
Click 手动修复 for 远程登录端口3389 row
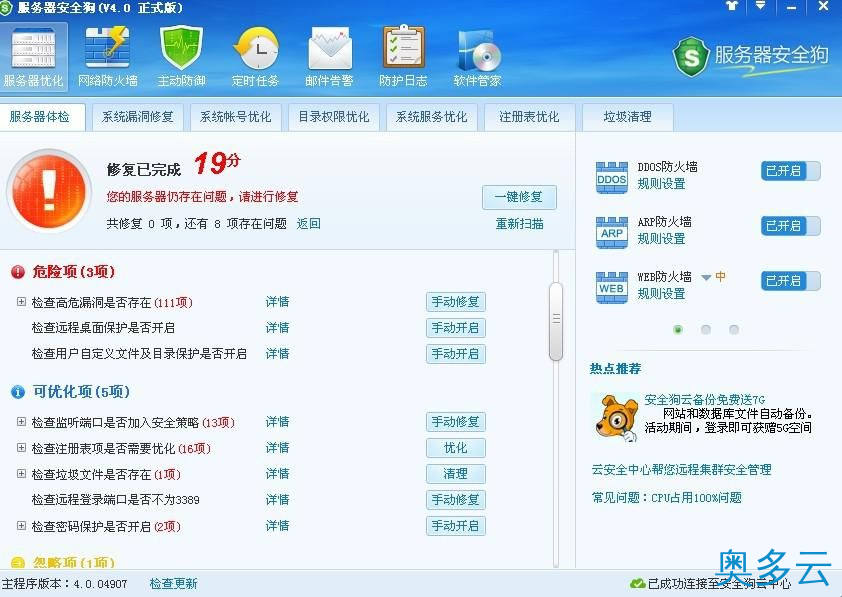456,500
